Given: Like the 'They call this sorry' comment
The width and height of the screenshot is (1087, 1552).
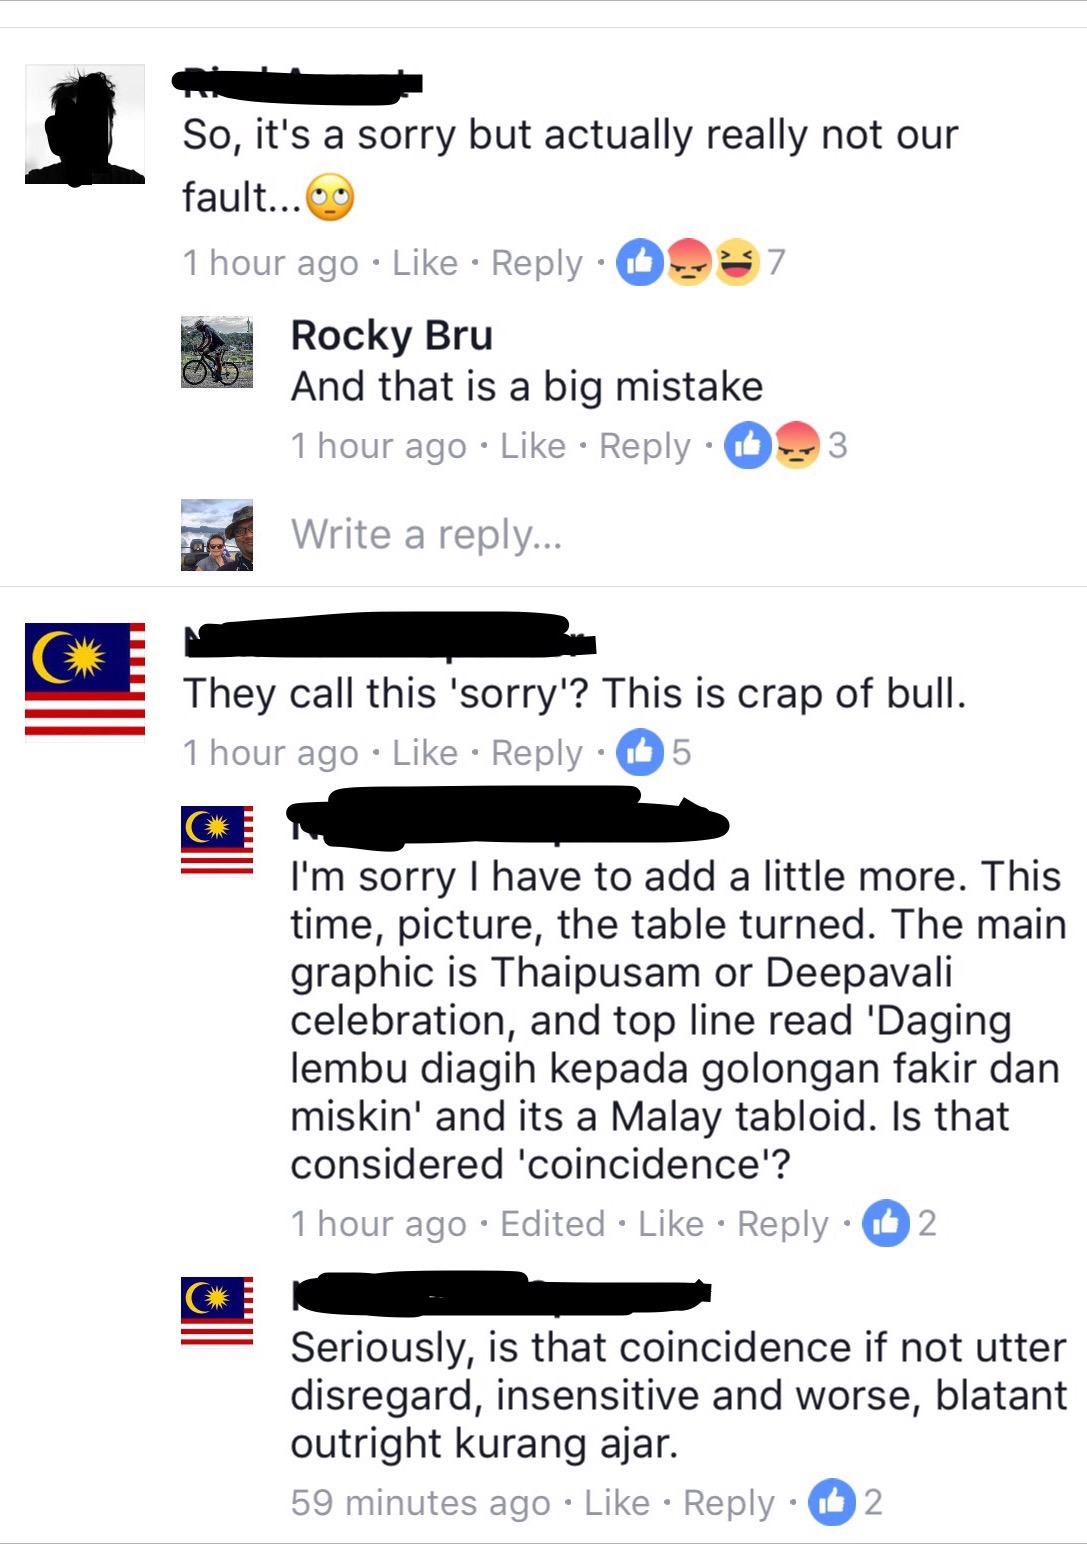Looking at the screenshot, I should coord(425,753).
